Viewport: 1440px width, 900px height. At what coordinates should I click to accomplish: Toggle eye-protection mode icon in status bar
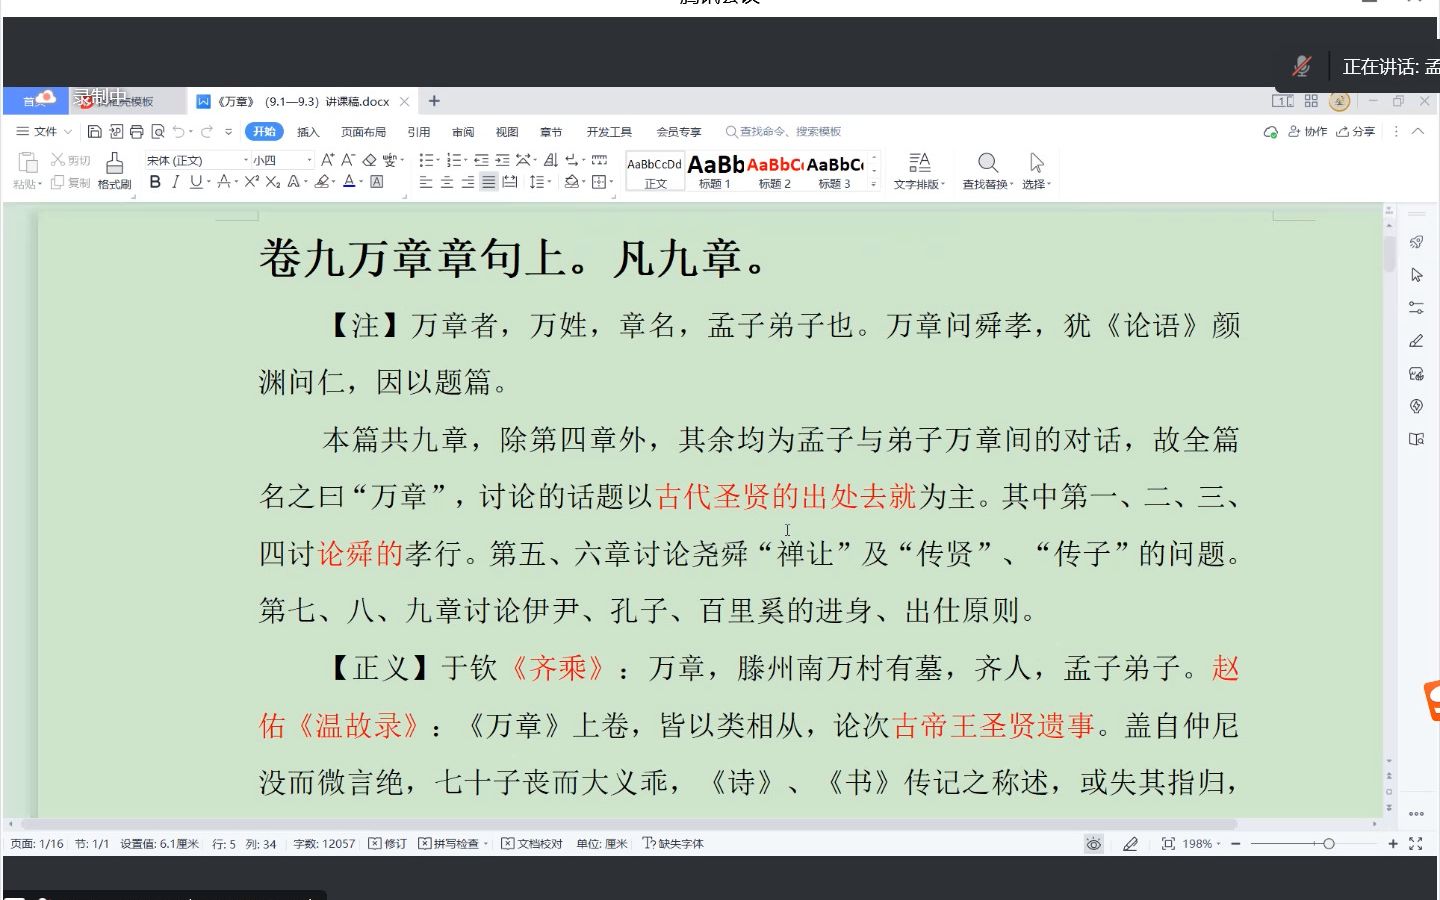click(x=1094, y=844)
